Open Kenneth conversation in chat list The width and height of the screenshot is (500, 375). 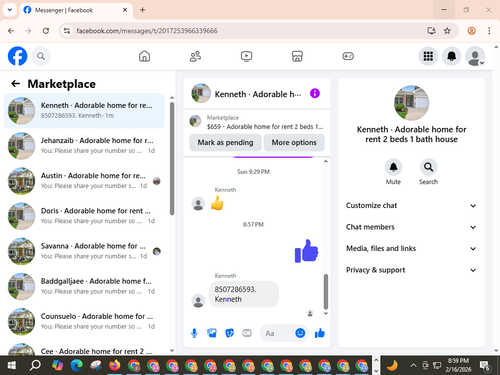click(84, 111)
